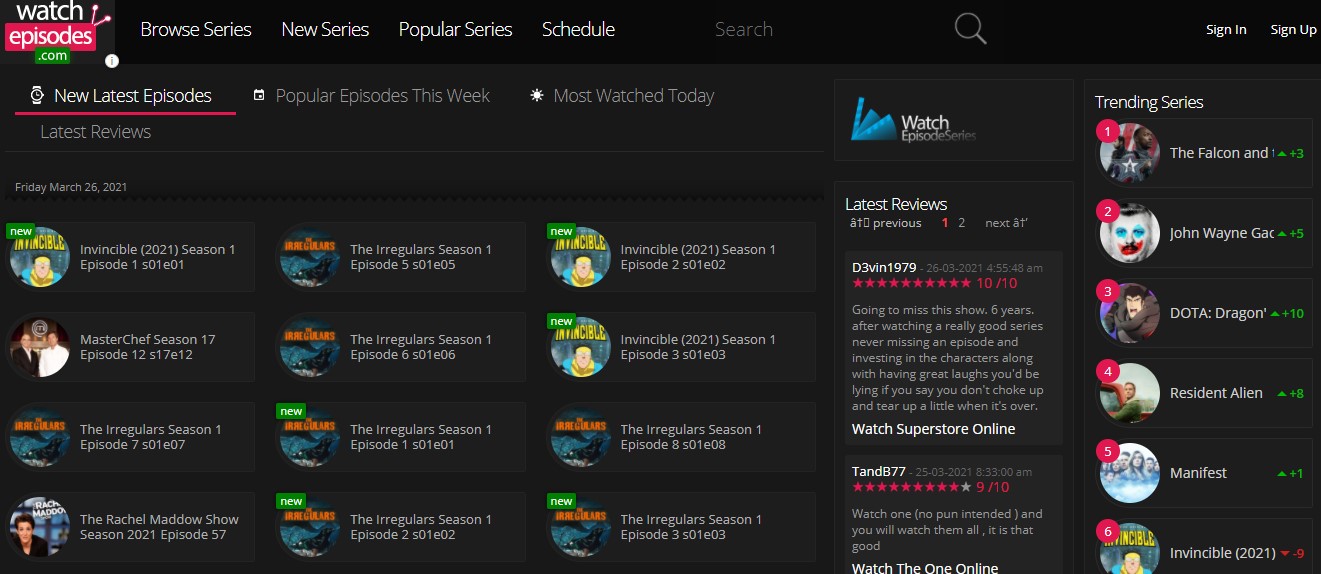Click the Trending Series heading
The height and width of the screenshot is (574, 1321).
(1149, 102)
